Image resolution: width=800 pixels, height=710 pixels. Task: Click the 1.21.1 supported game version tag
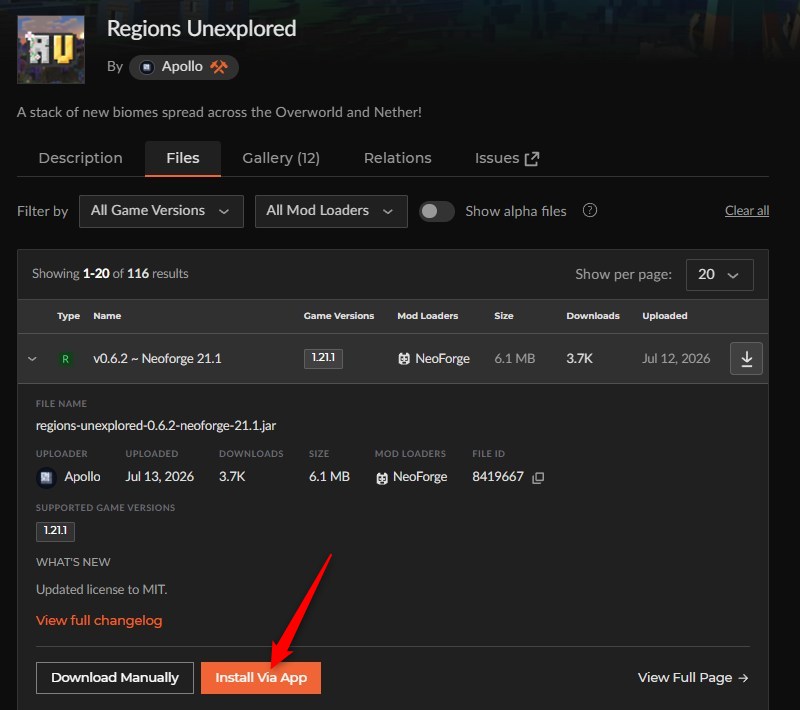(x=55, y=531)
